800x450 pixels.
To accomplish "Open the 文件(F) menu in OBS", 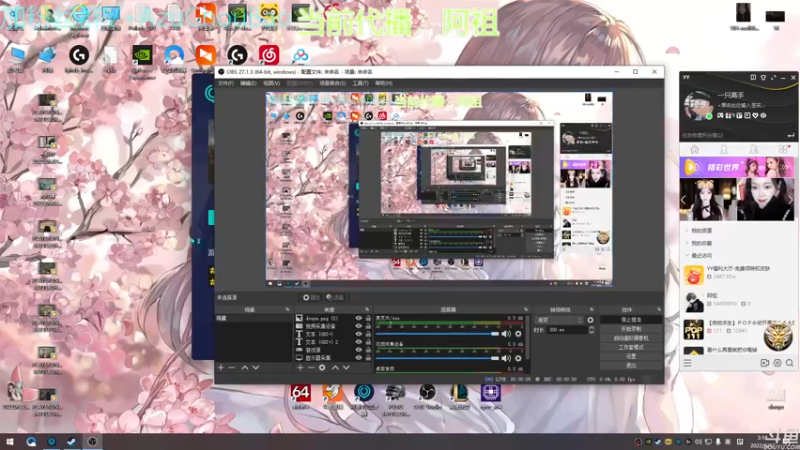I will (226, 83).
